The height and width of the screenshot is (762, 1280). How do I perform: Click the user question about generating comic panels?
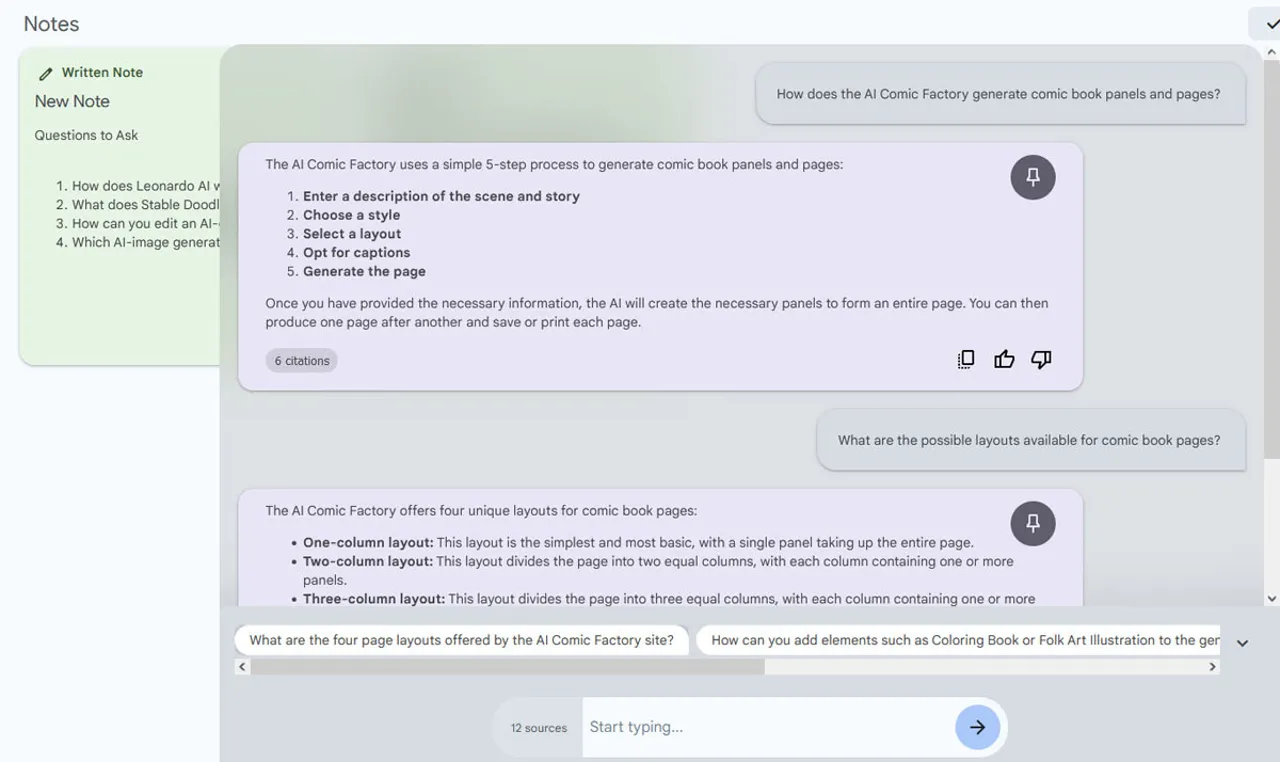coord(999,94)
